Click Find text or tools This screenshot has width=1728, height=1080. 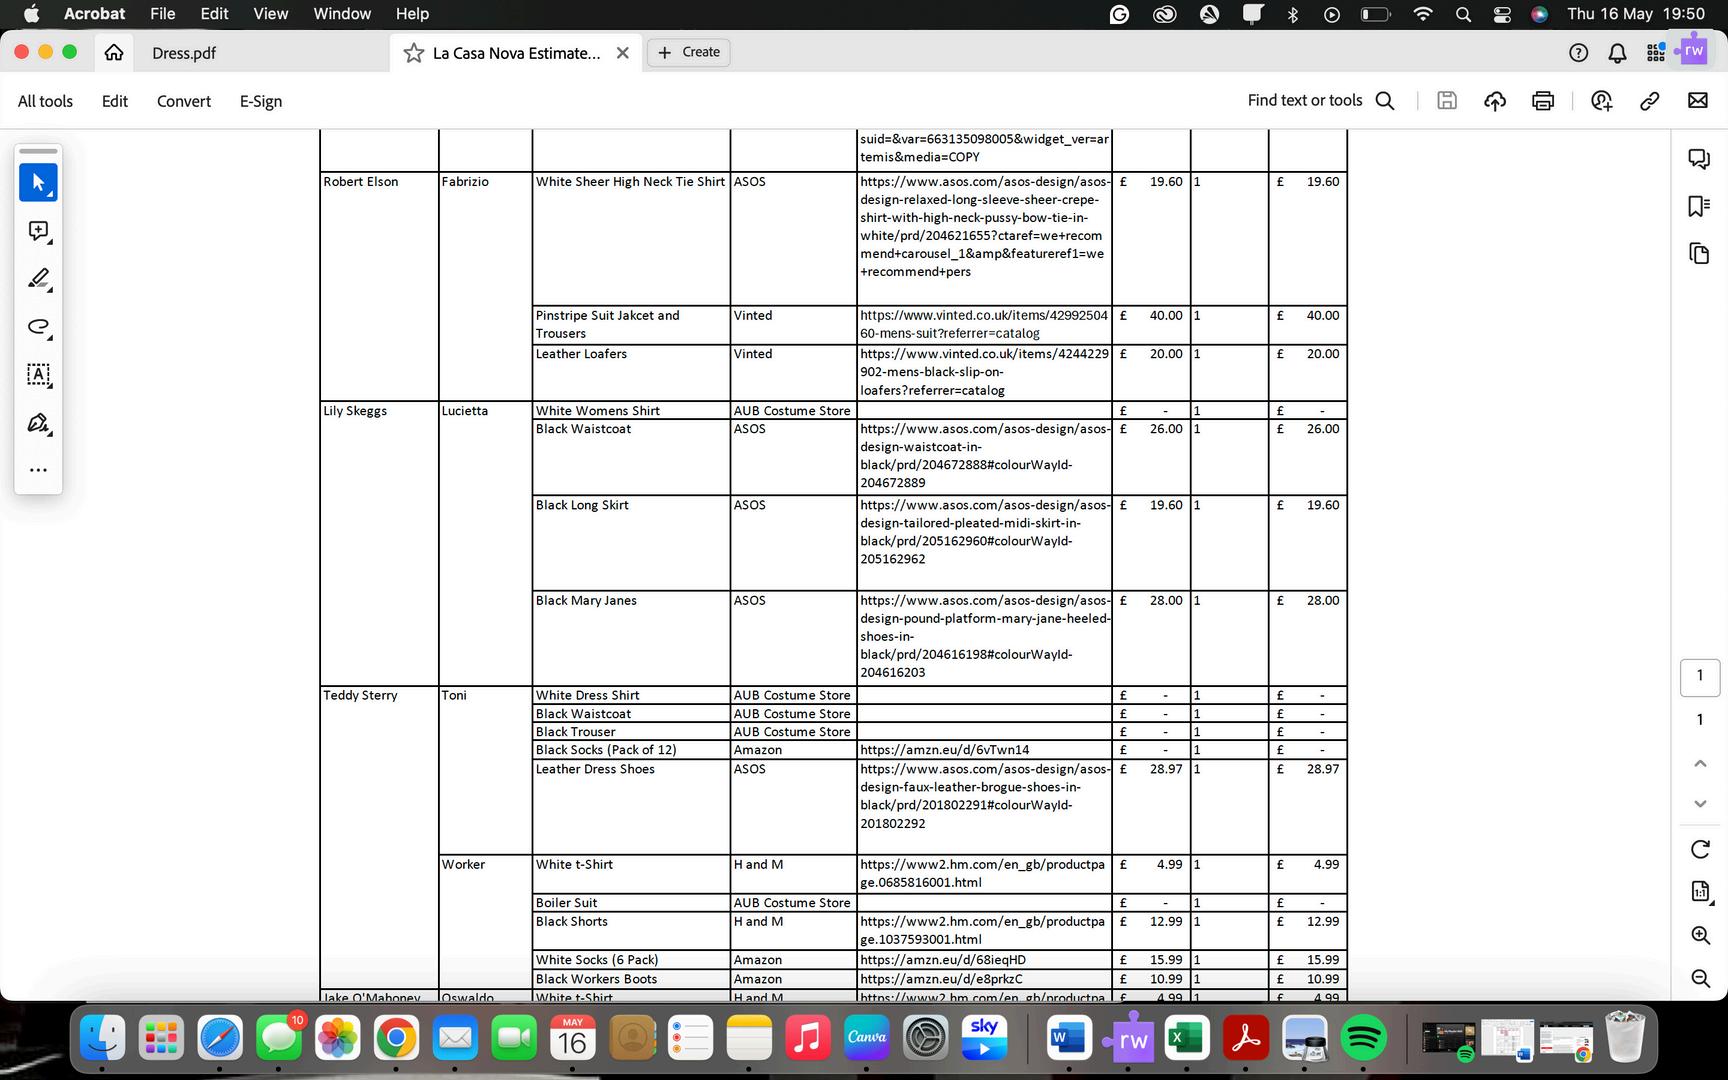click(x=1305, y=100)
